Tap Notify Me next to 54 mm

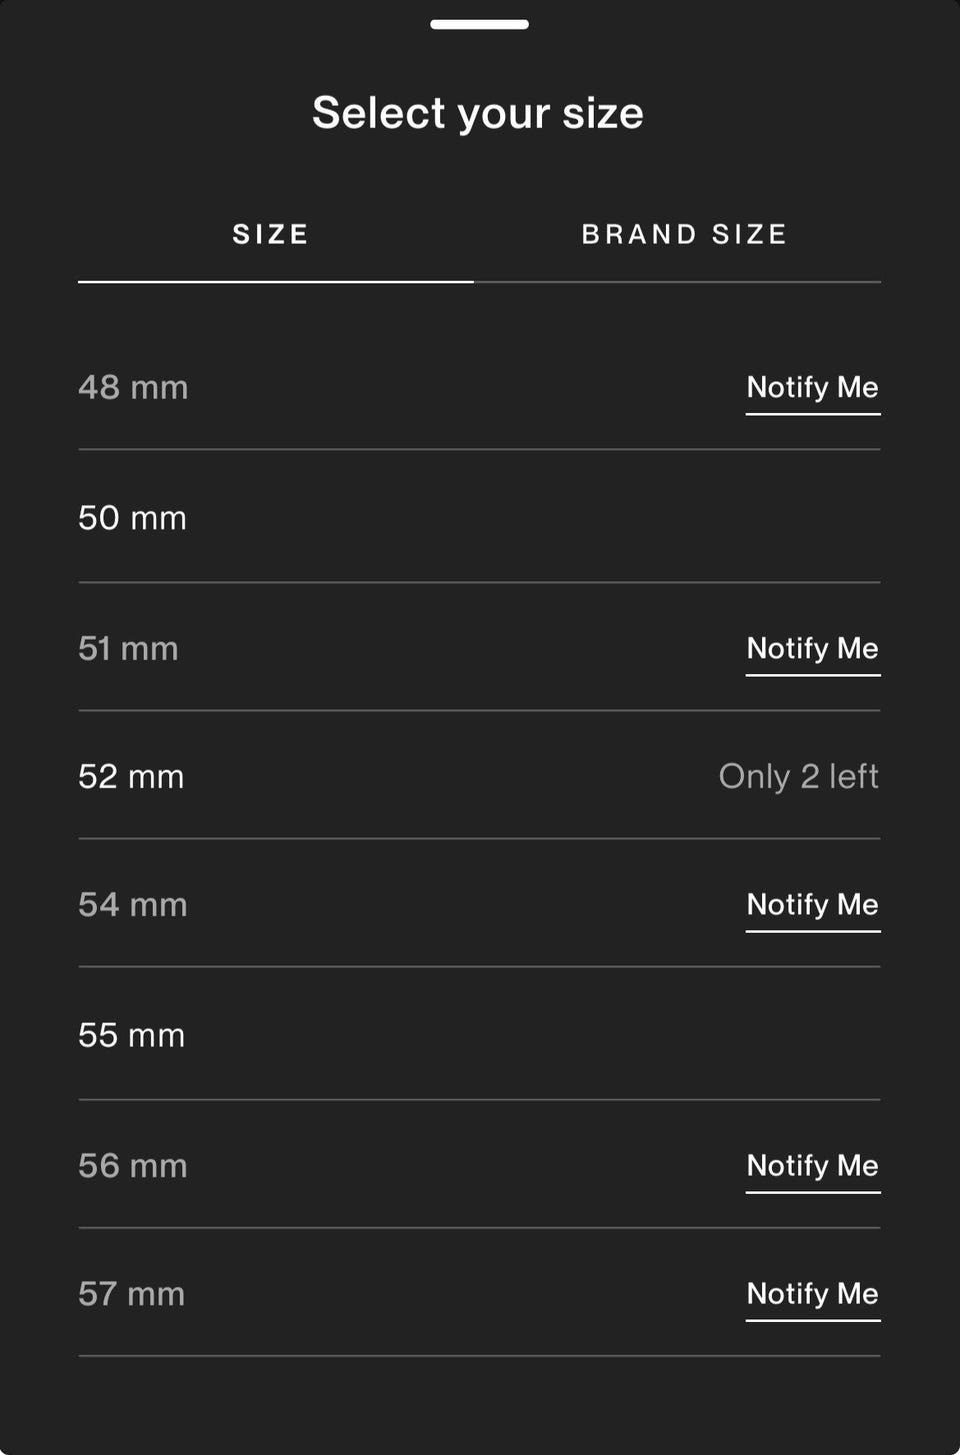click(x=813, y=905)
